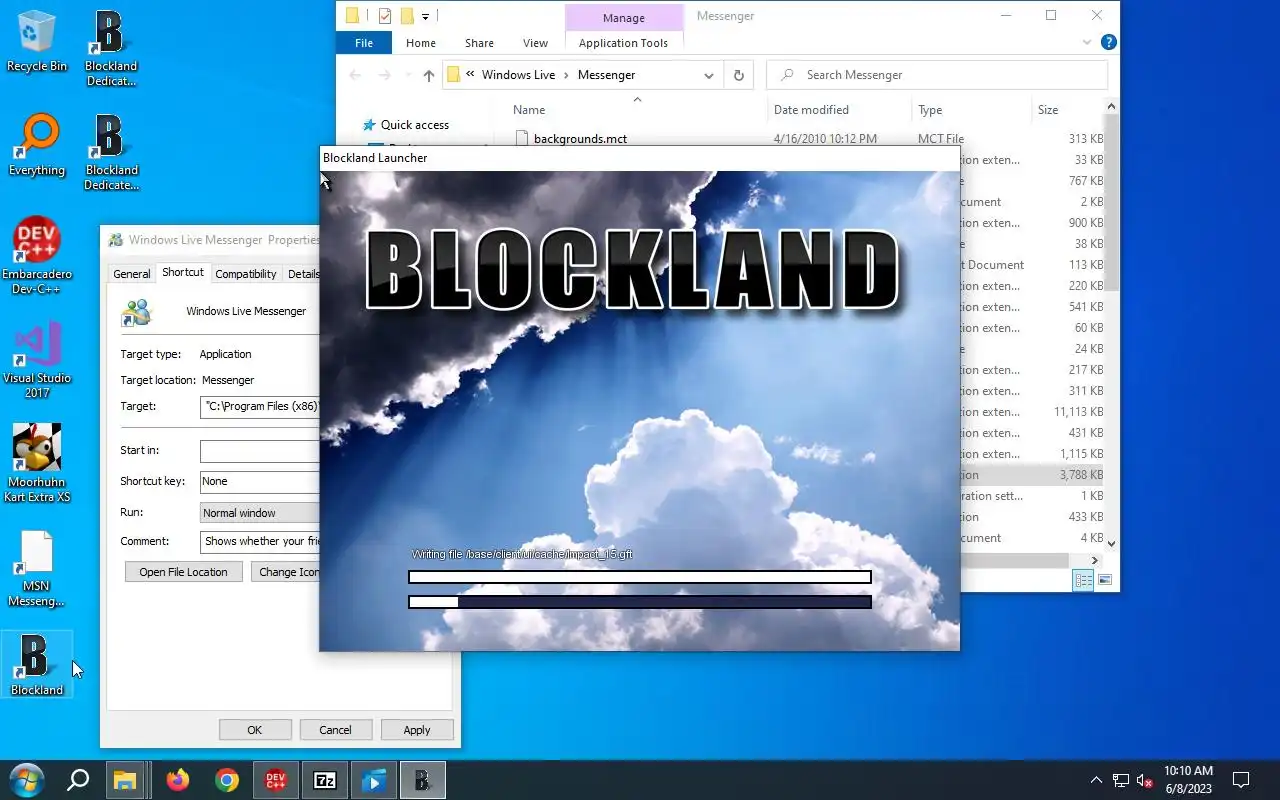Open the notification center icon
1280x800 pixels.
click(1241, 780)
